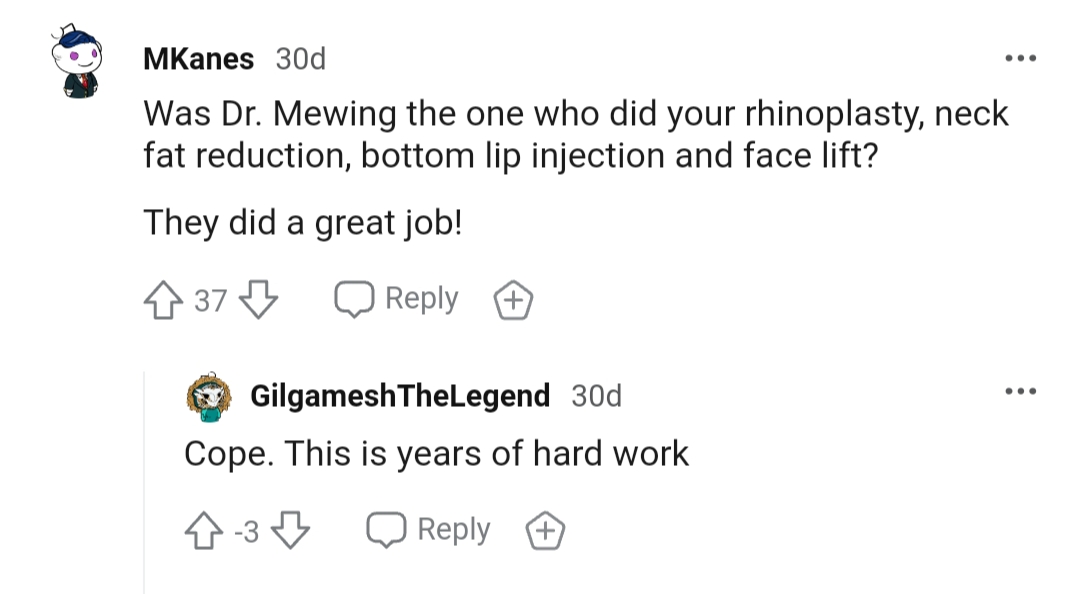Visit the GilgameshTheLegend username profile link
1079x594 pixels.
tap(400, 396)
